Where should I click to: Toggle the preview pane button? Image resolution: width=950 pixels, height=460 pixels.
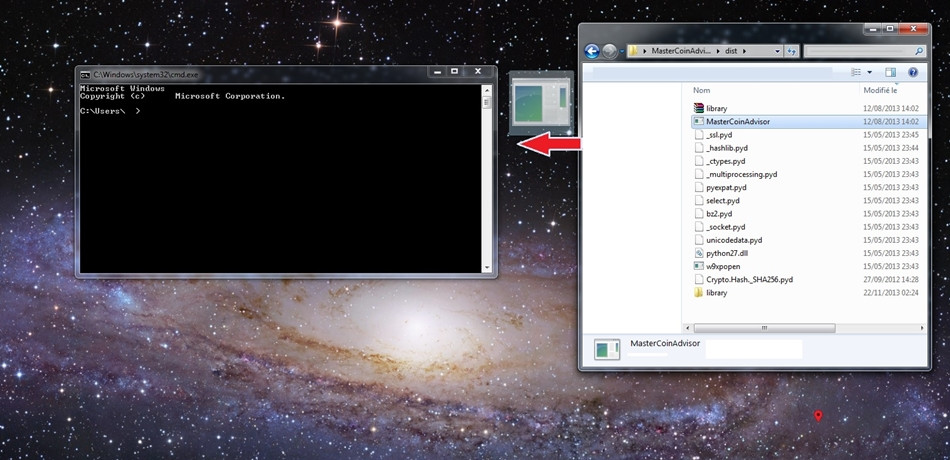coord(890,72)
